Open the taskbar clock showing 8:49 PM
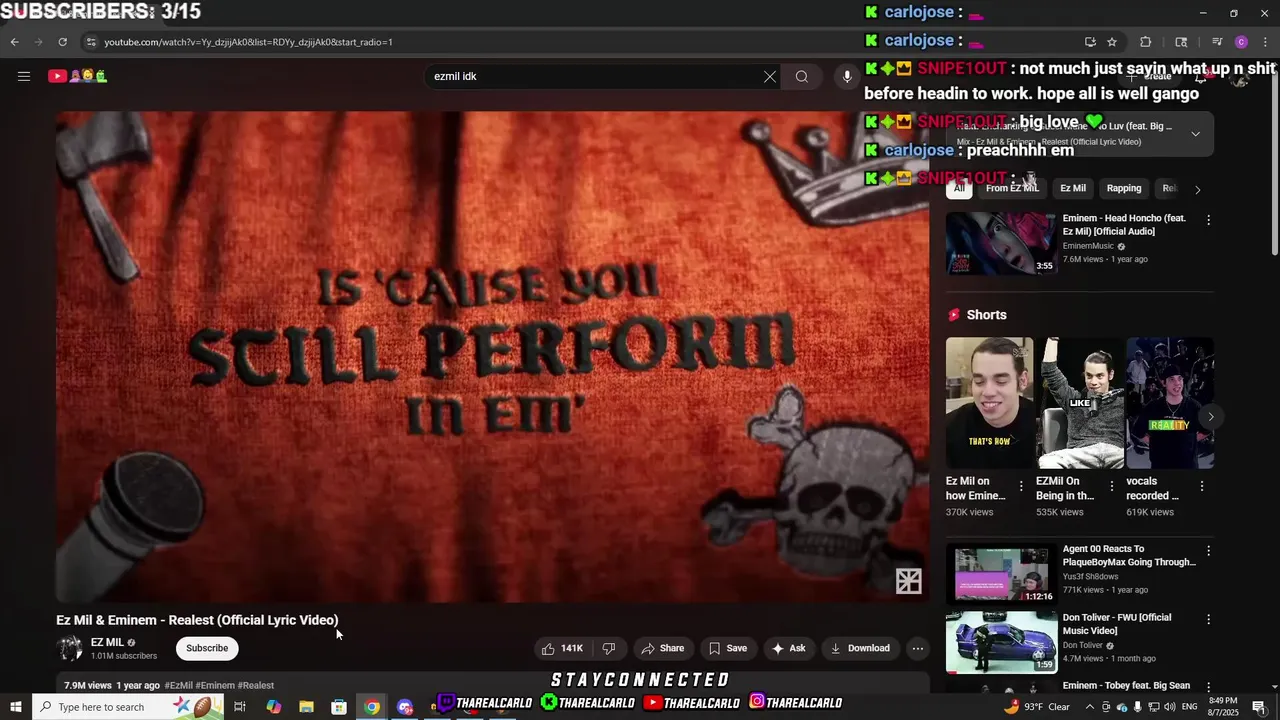 1223,707
